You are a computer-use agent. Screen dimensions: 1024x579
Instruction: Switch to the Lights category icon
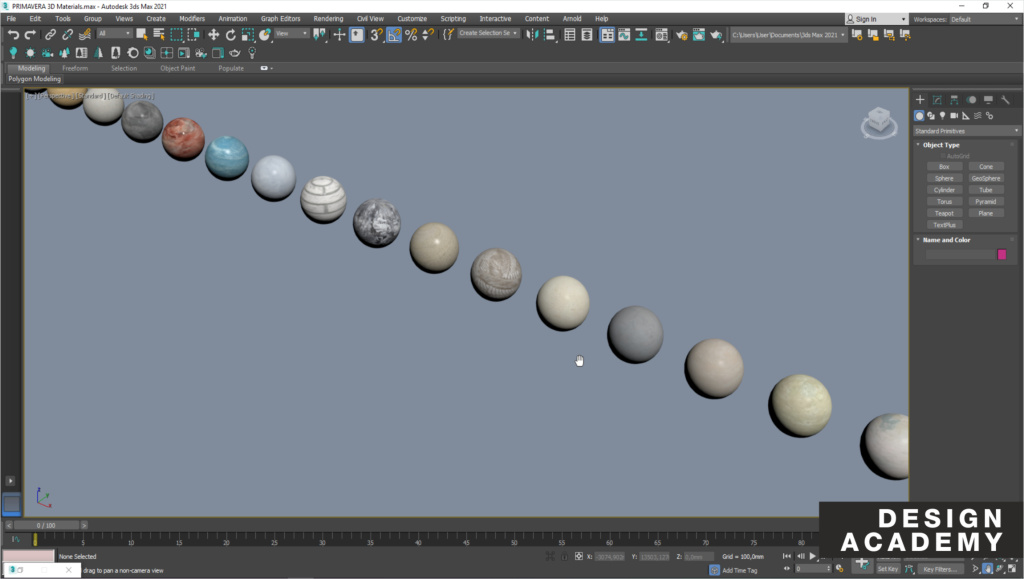pyautogui.click(x=942, y=116)
